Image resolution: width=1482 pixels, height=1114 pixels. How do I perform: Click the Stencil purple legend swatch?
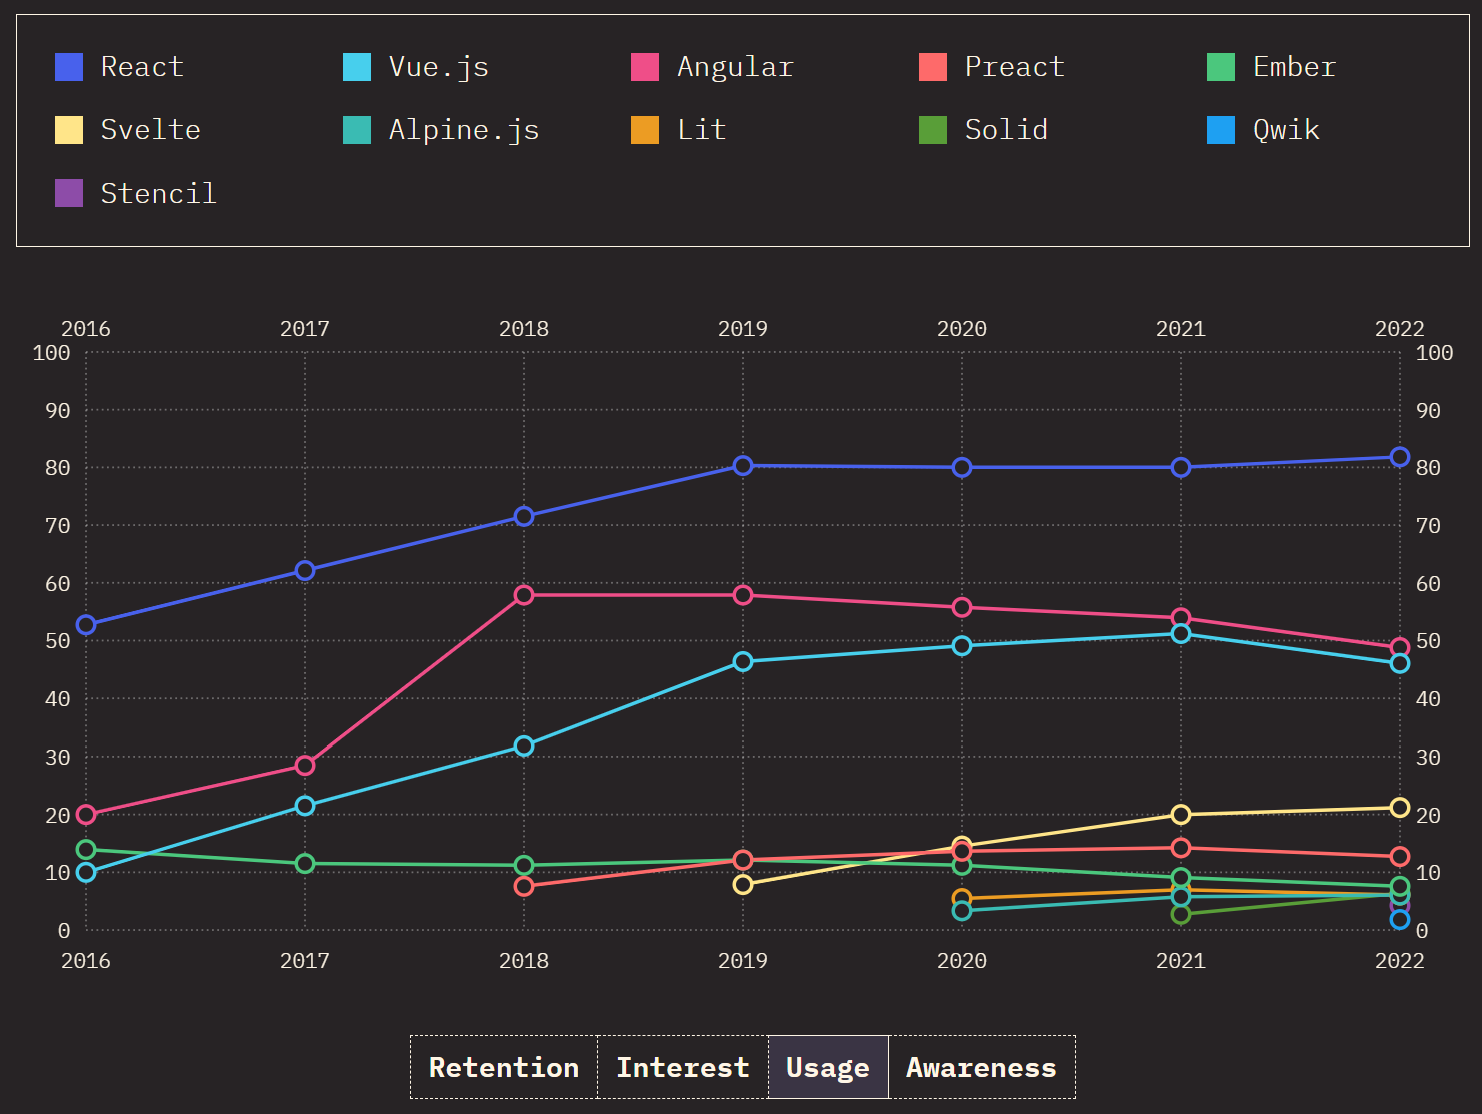click(69, 193)
